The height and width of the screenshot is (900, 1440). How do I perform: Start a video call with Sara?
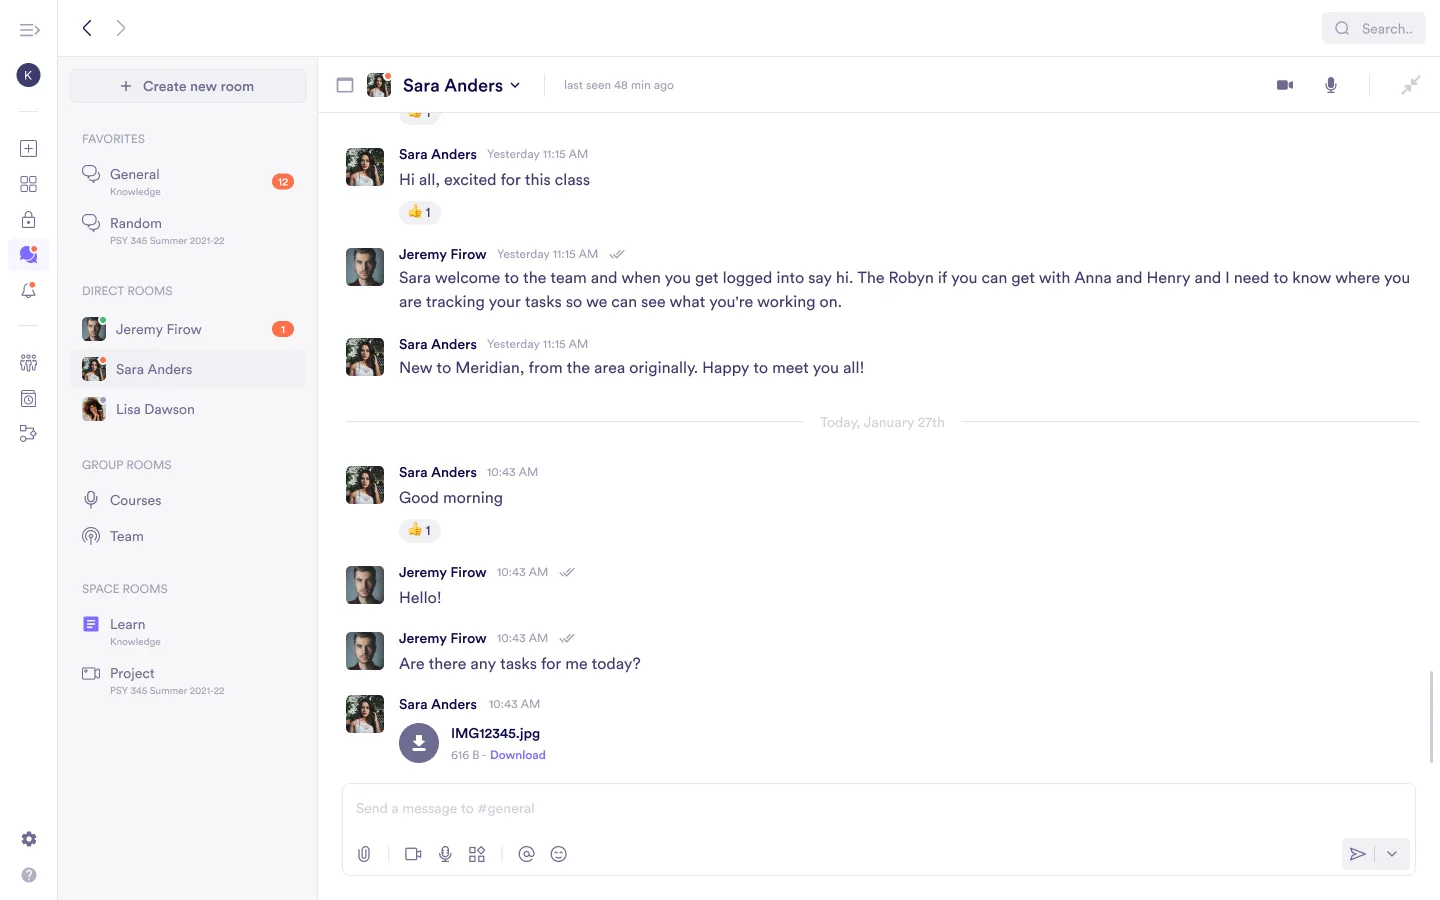pyautogui.click(x=1285, y=85)
